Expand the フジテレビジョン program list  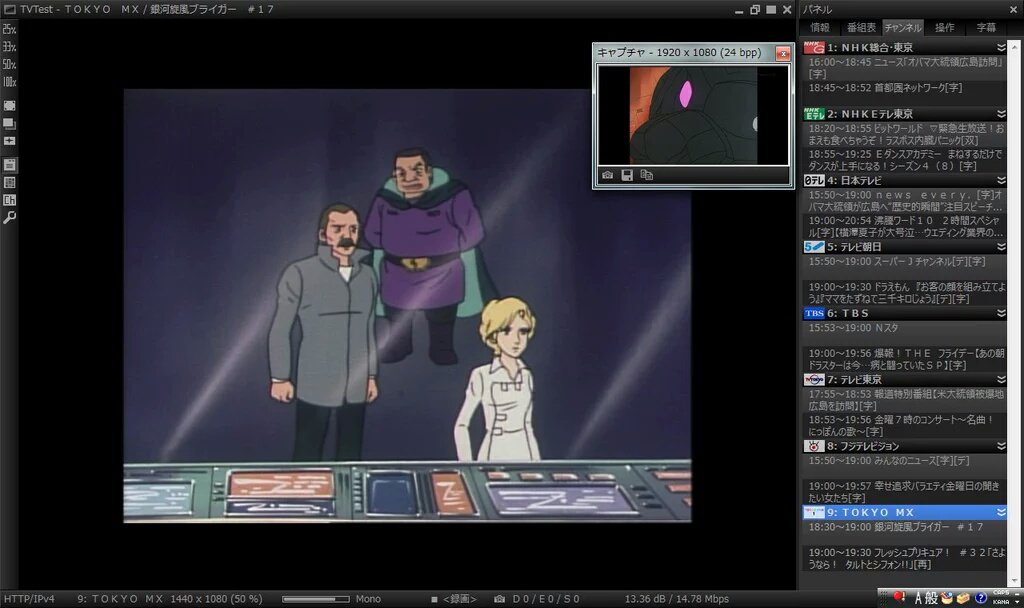coord(1000,446)
